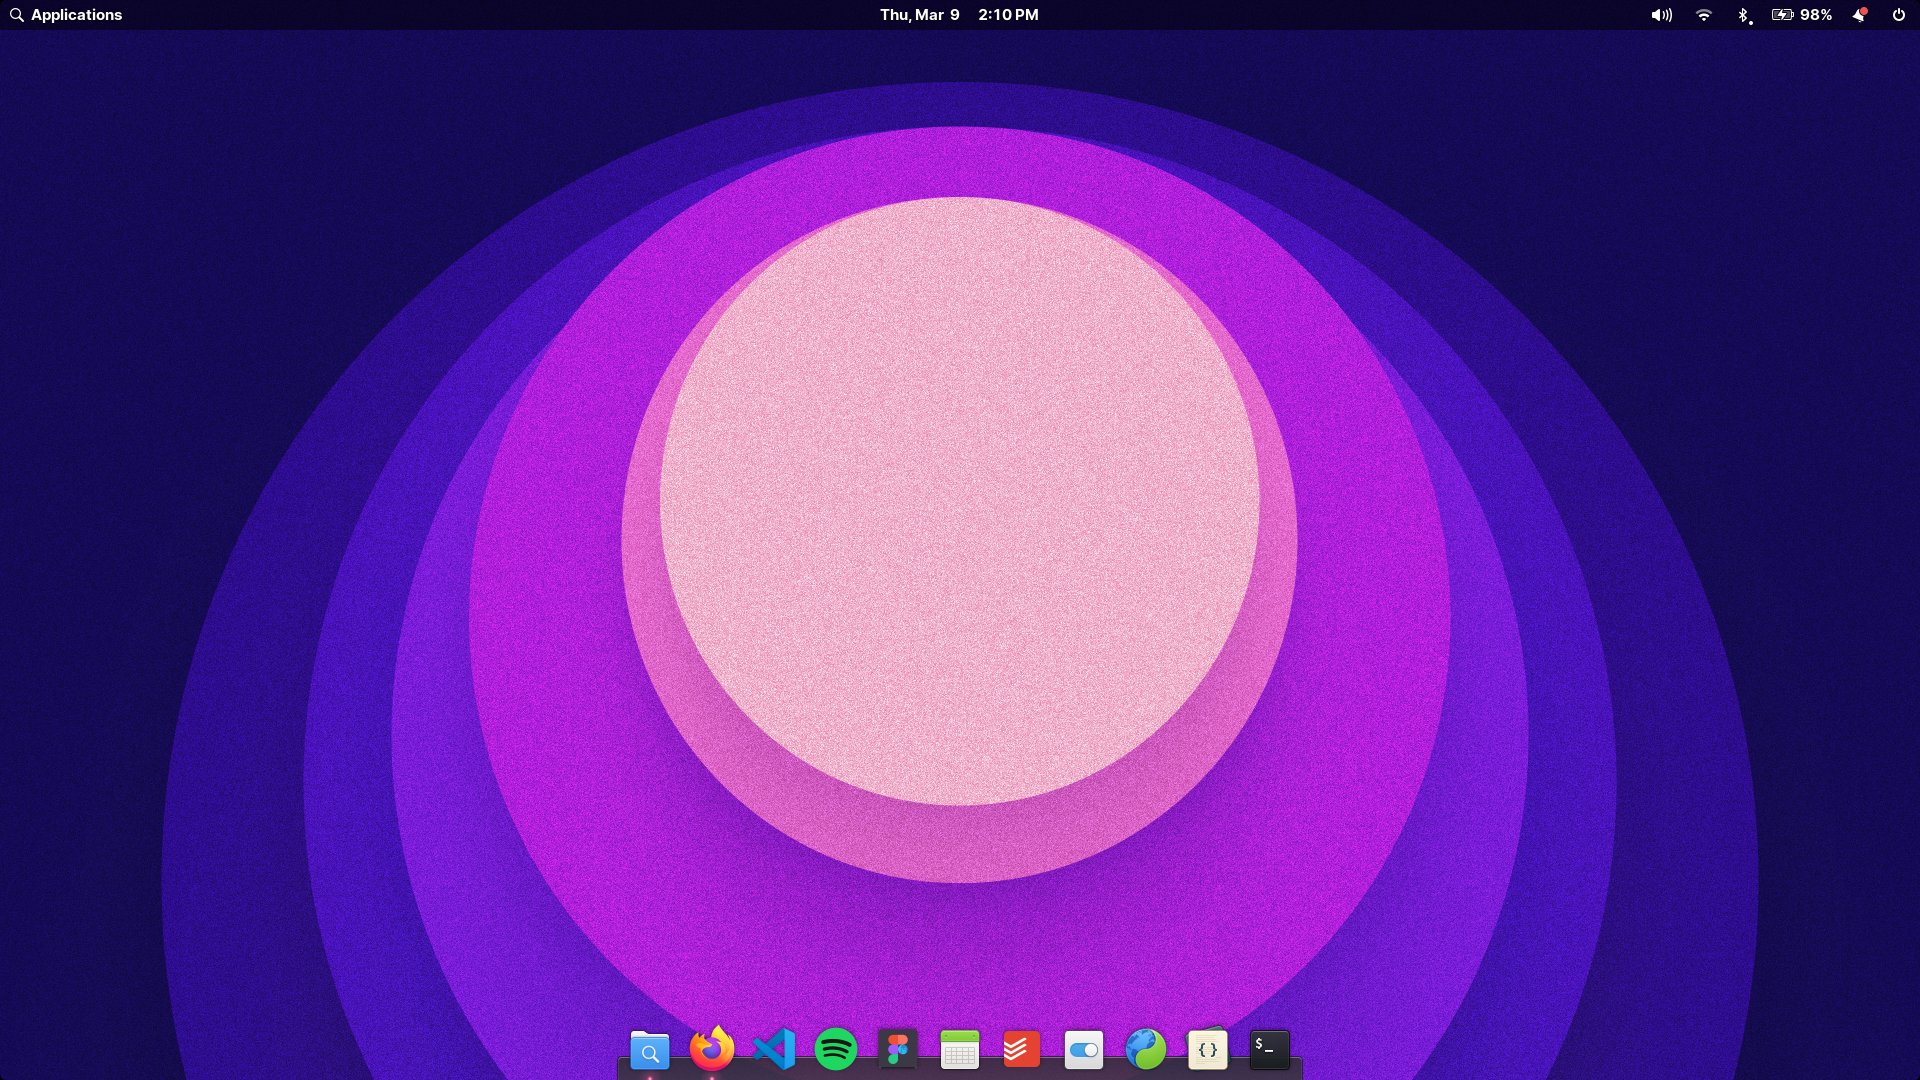
Task: Open the Files folder app in the dock
Action: [x=650, y=1050]
